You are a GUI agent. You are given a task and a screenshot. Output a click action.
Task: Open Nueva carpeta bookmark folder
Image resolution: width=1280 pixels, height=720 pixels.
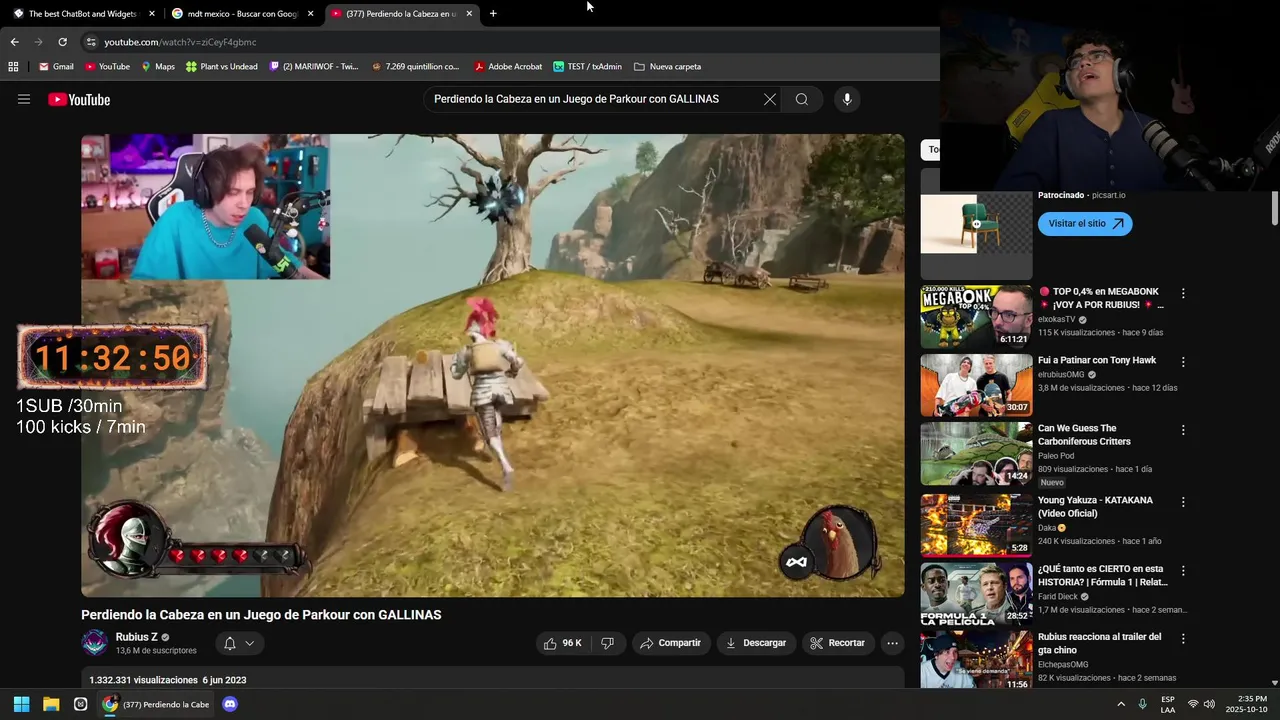point(667,67)
